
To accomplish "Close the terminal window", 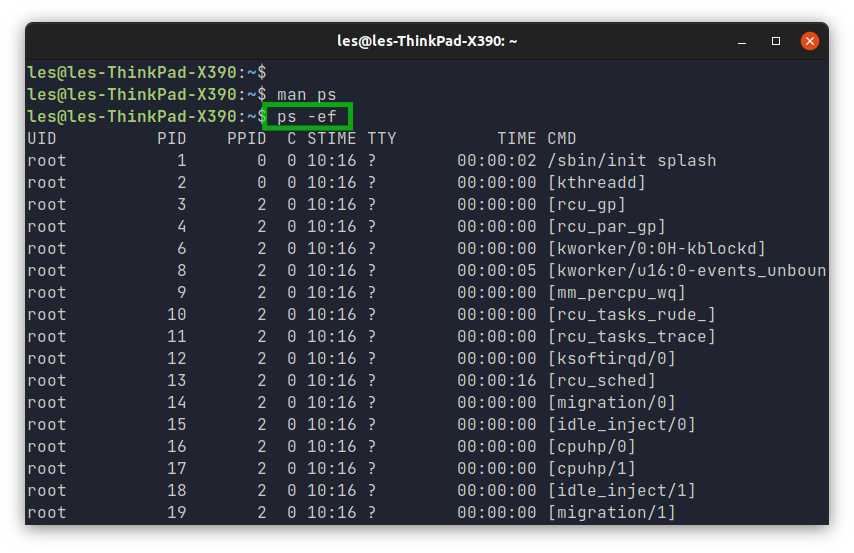I will 809,41.
